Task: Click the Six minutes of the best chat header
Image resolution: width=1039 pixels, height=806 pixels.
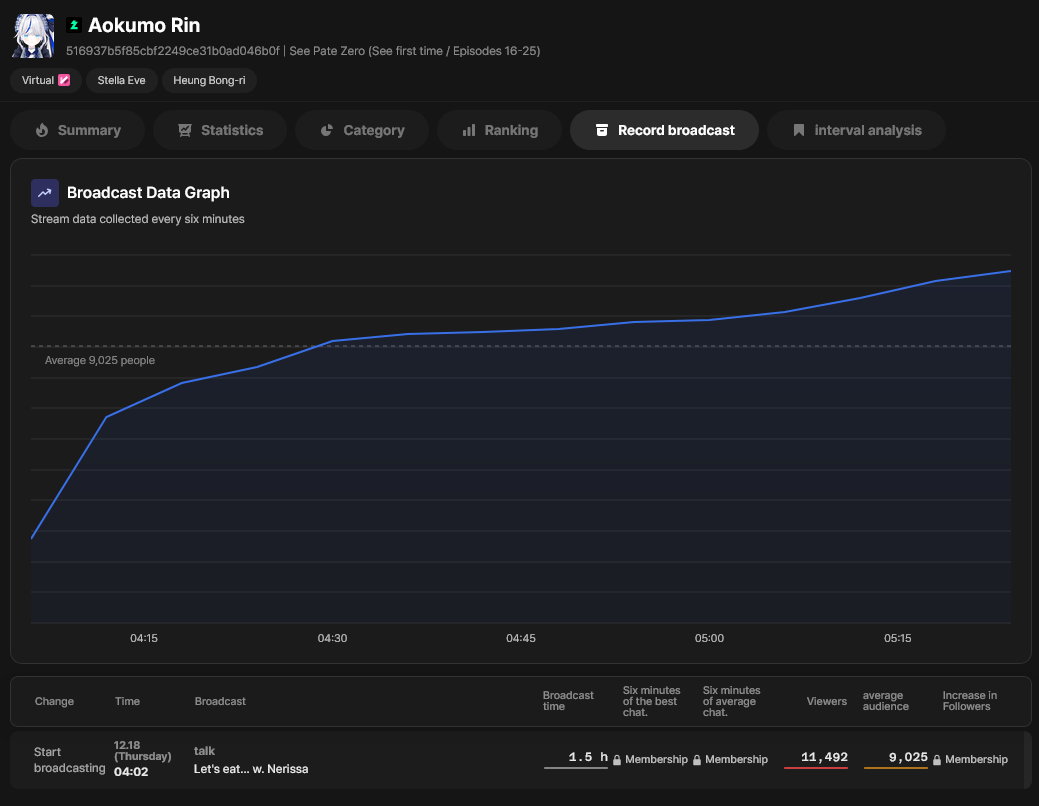Action: (x=651, y=701)
